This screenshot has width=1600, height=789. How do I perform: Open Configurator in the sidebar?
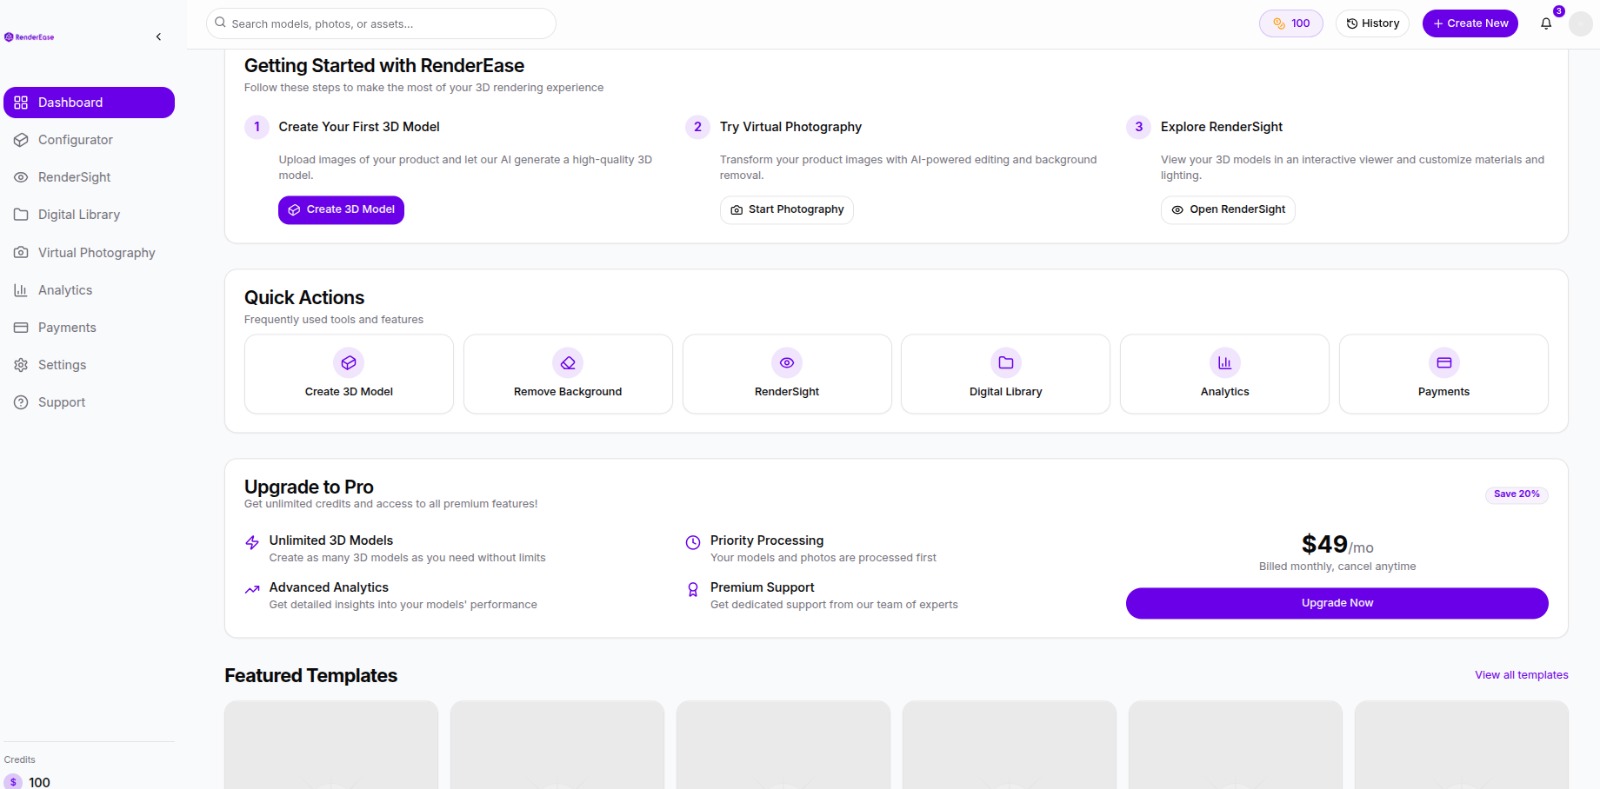89,140
